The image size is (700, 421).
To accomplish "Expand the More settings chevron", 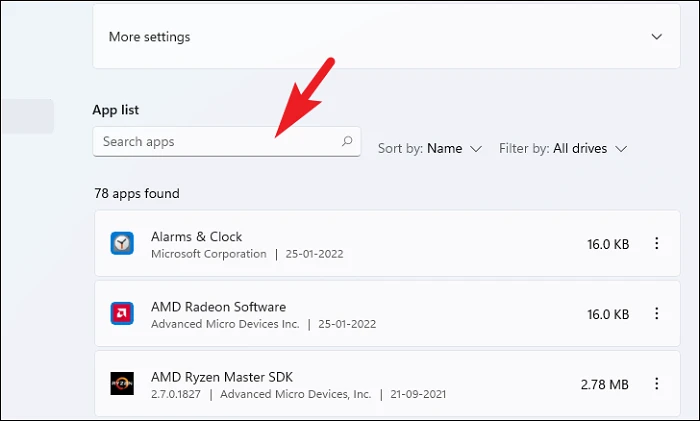I will (x=656, y=37).
